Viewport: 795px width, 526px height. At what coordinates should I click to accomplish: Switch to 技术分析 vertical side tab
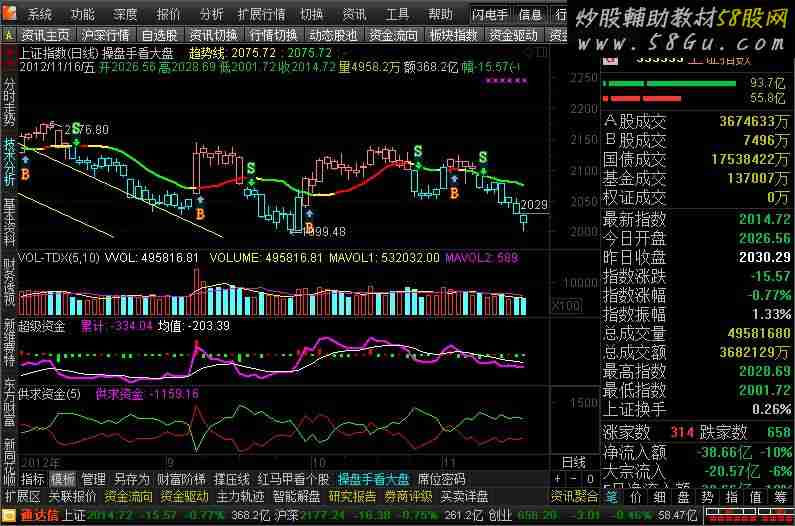click(9, 162)
